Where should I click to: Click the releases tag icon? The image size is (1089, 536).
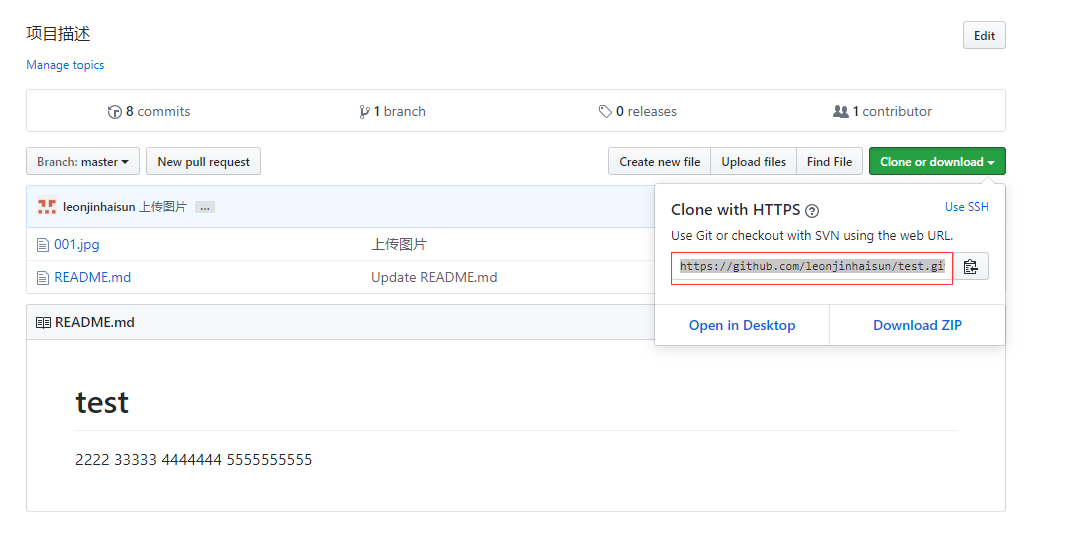point(605,112)
